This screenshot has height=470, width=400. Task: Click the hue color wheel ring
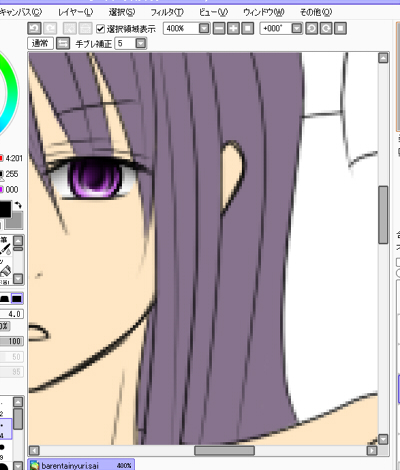(x=12, y=92)
